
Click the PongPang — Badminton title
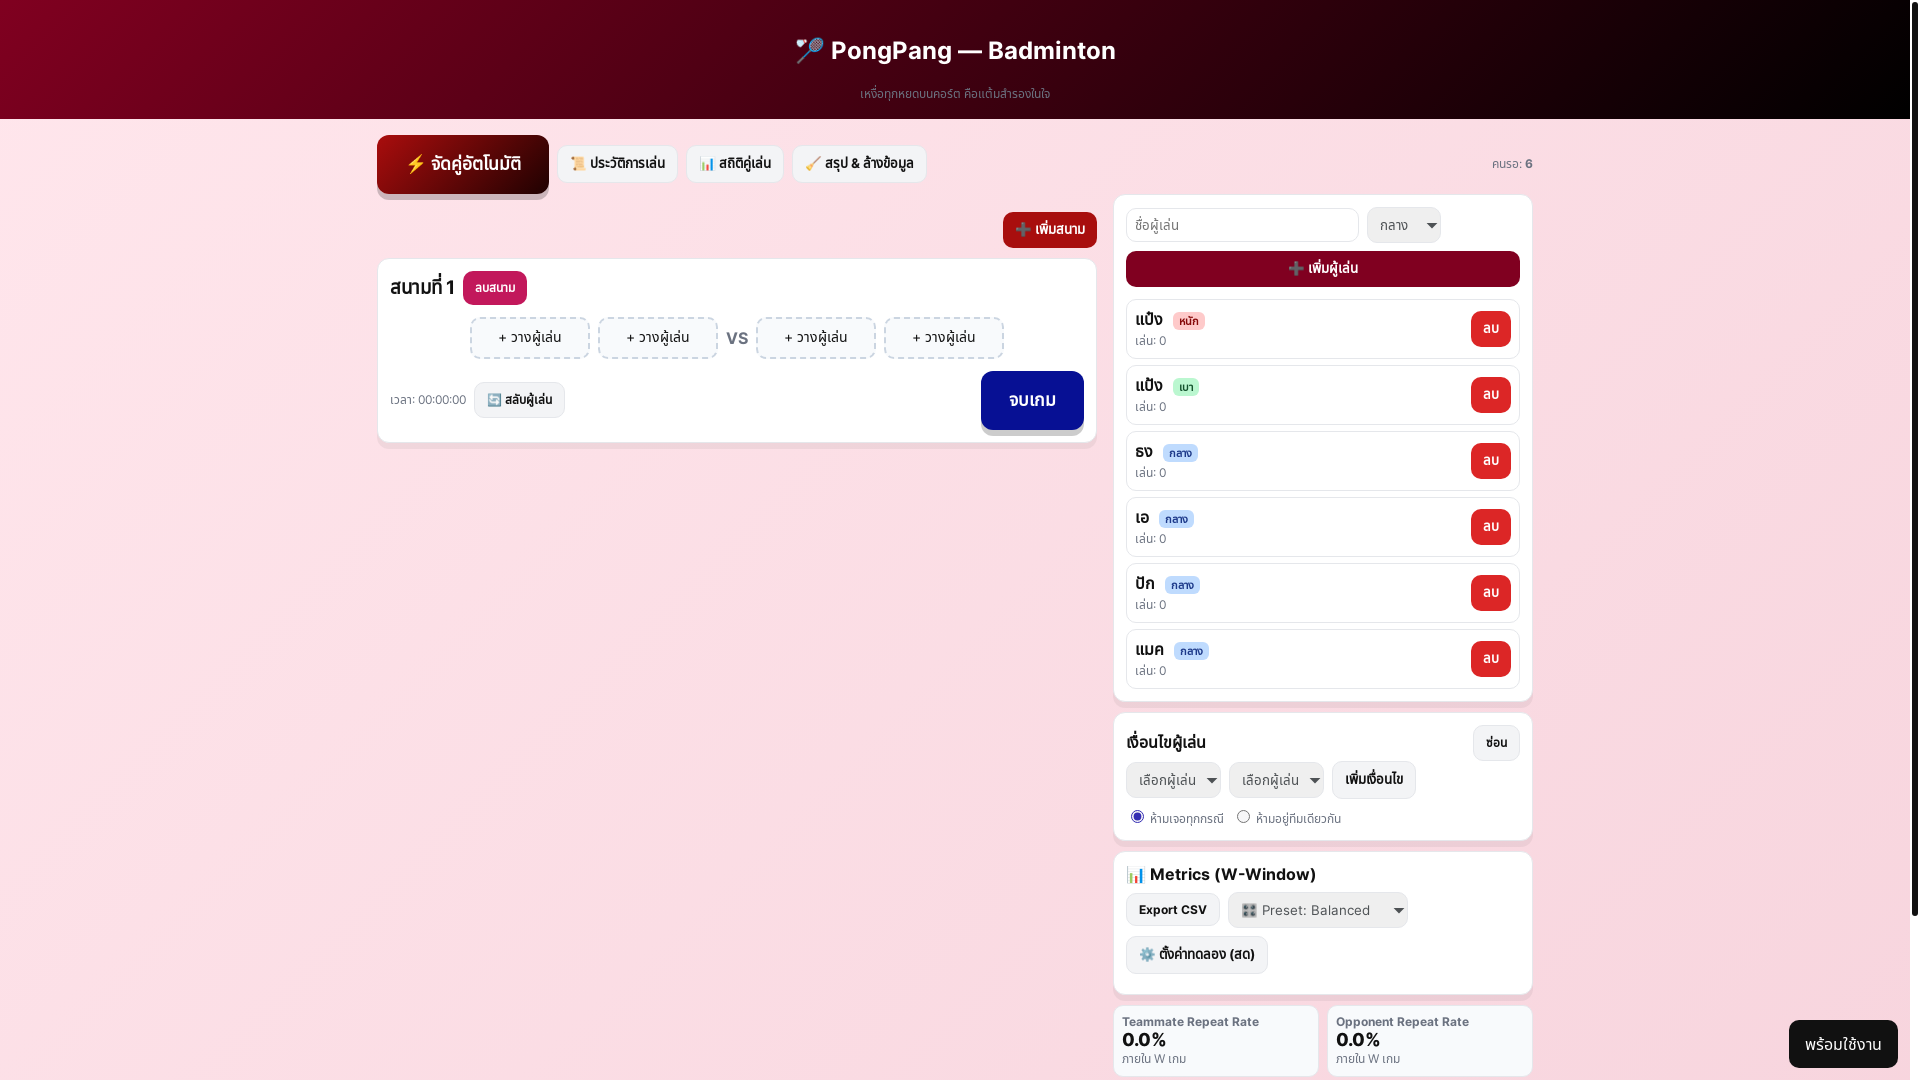955,51
